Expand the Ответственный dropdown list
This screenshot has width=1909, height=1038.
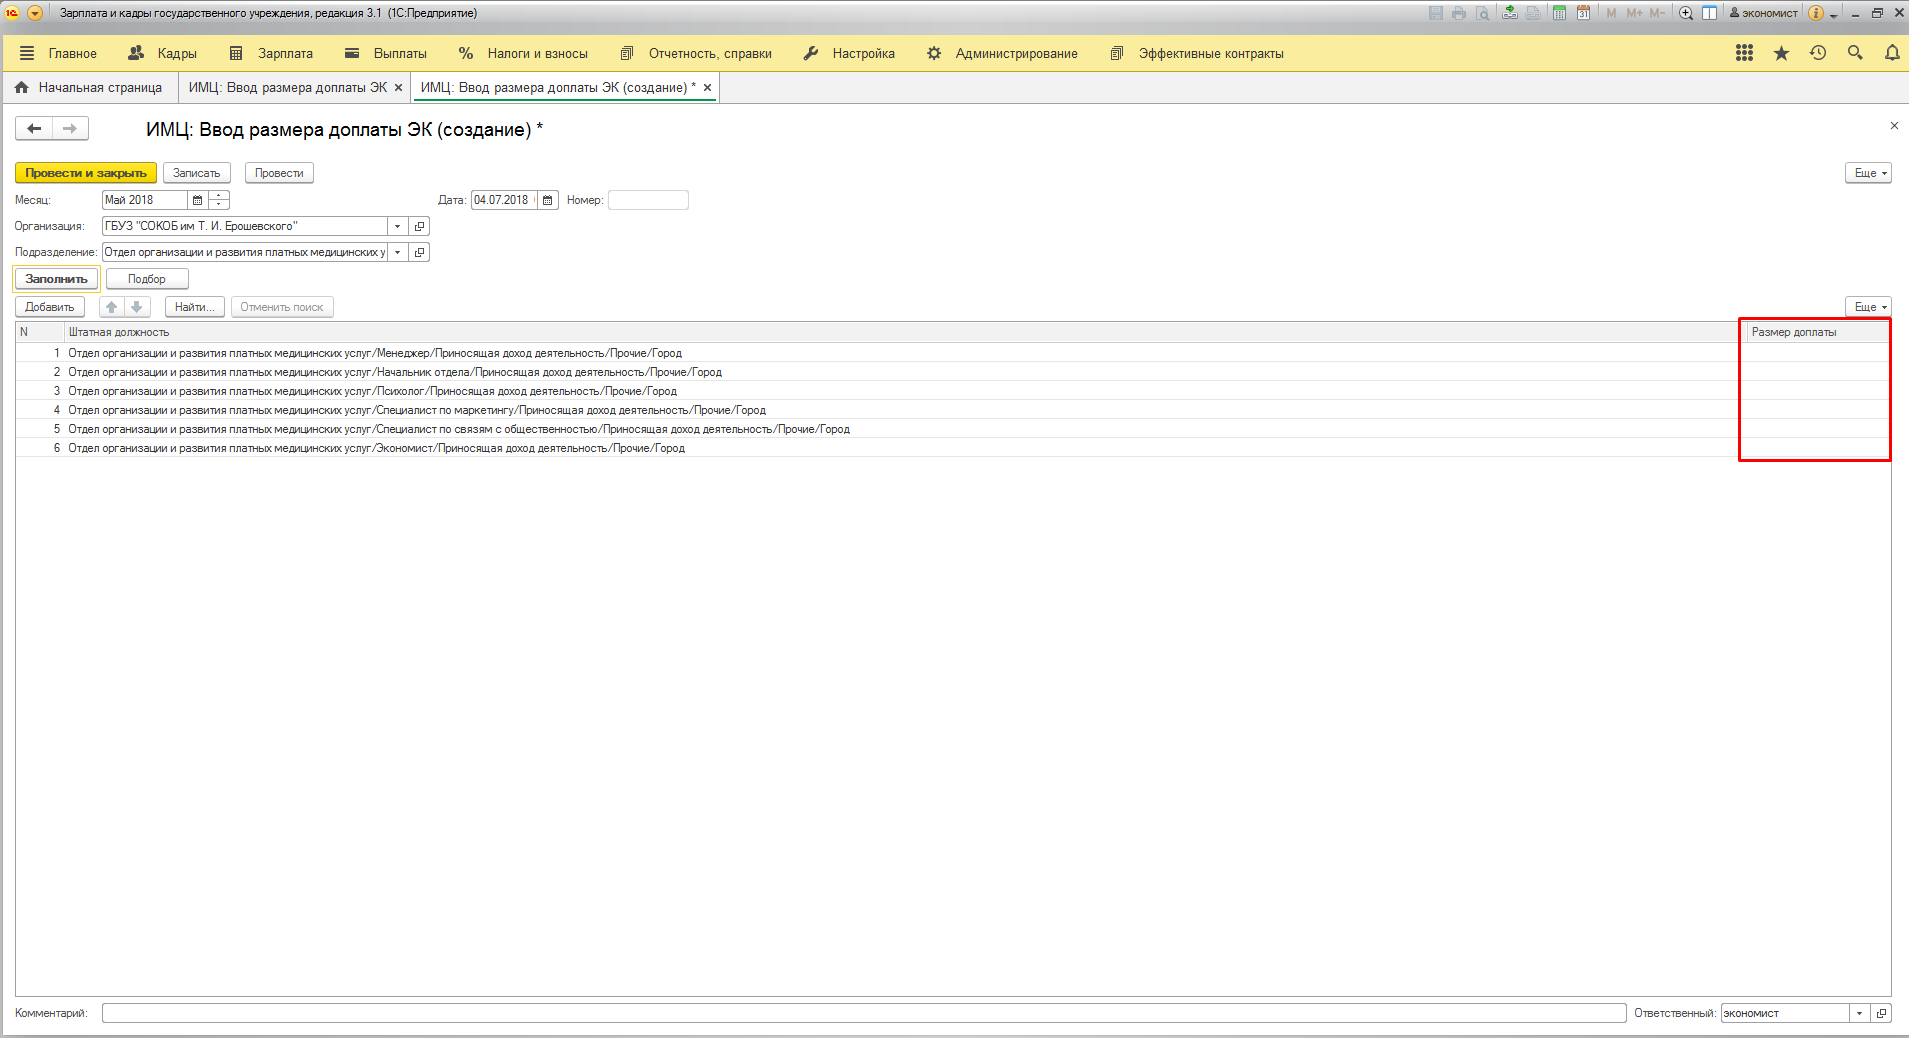click(1859, 1013)
